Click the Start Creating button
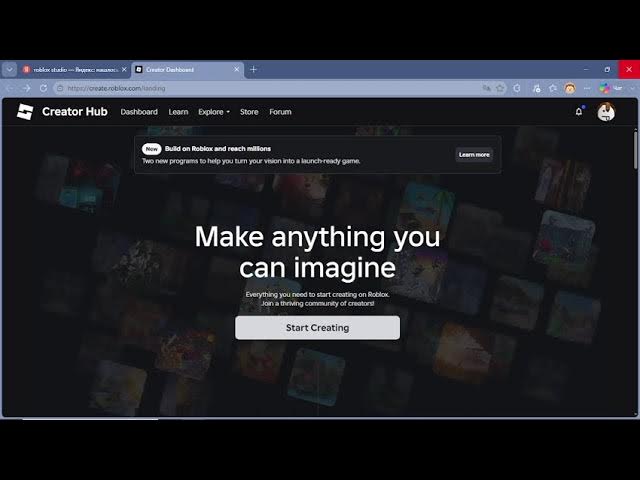 pos(318,328)
